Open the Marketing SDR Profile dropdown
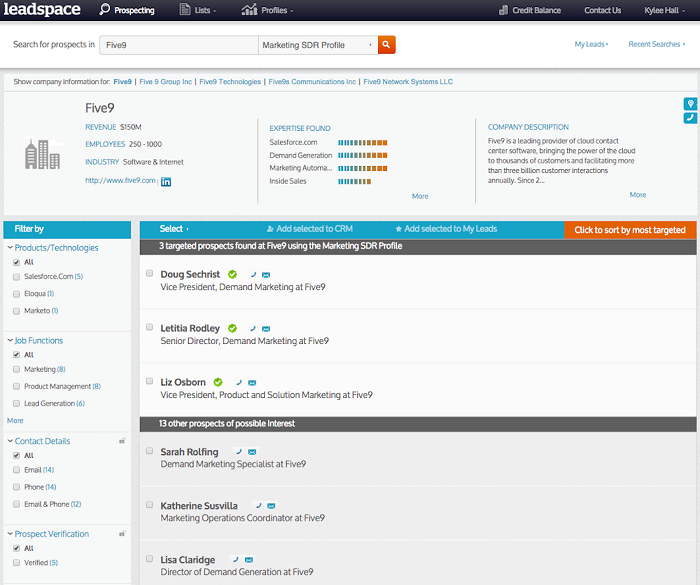This screenshot has height=585, width=700. 318,45
